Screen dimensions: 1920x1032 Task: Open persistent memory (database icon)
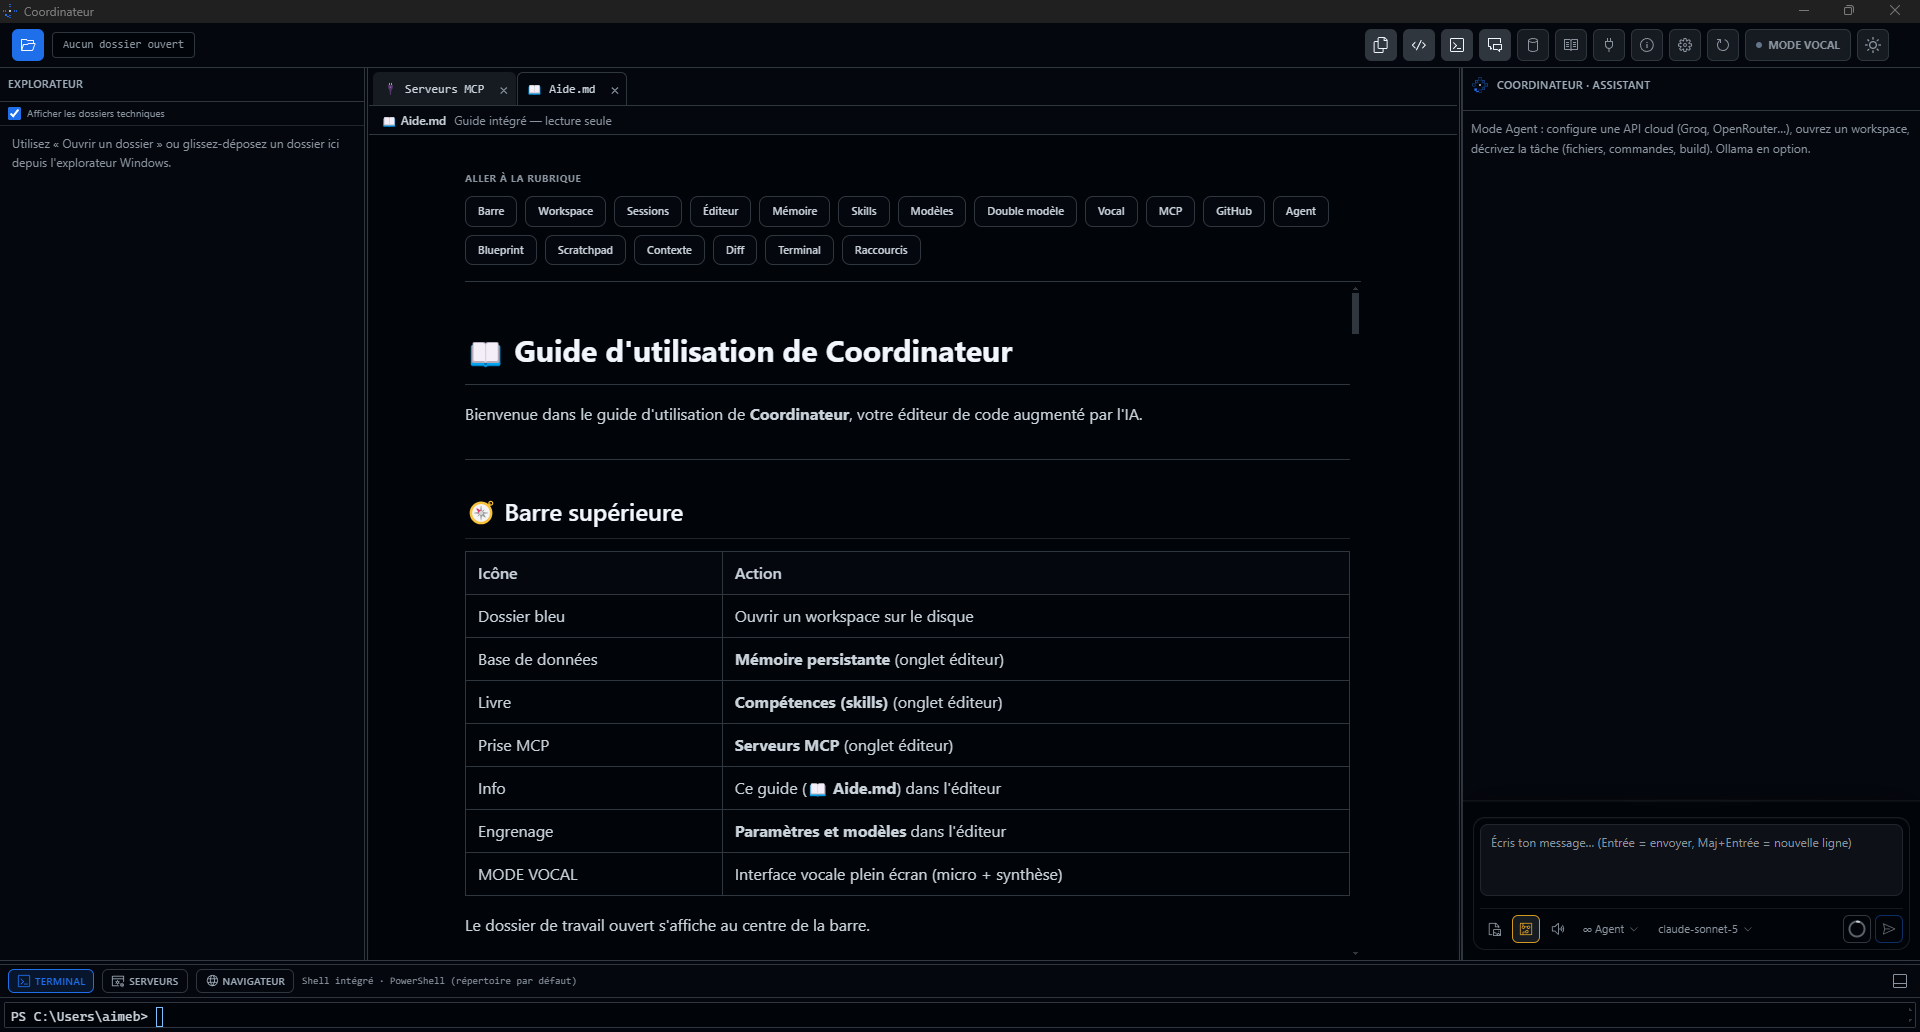point(1533,45)
